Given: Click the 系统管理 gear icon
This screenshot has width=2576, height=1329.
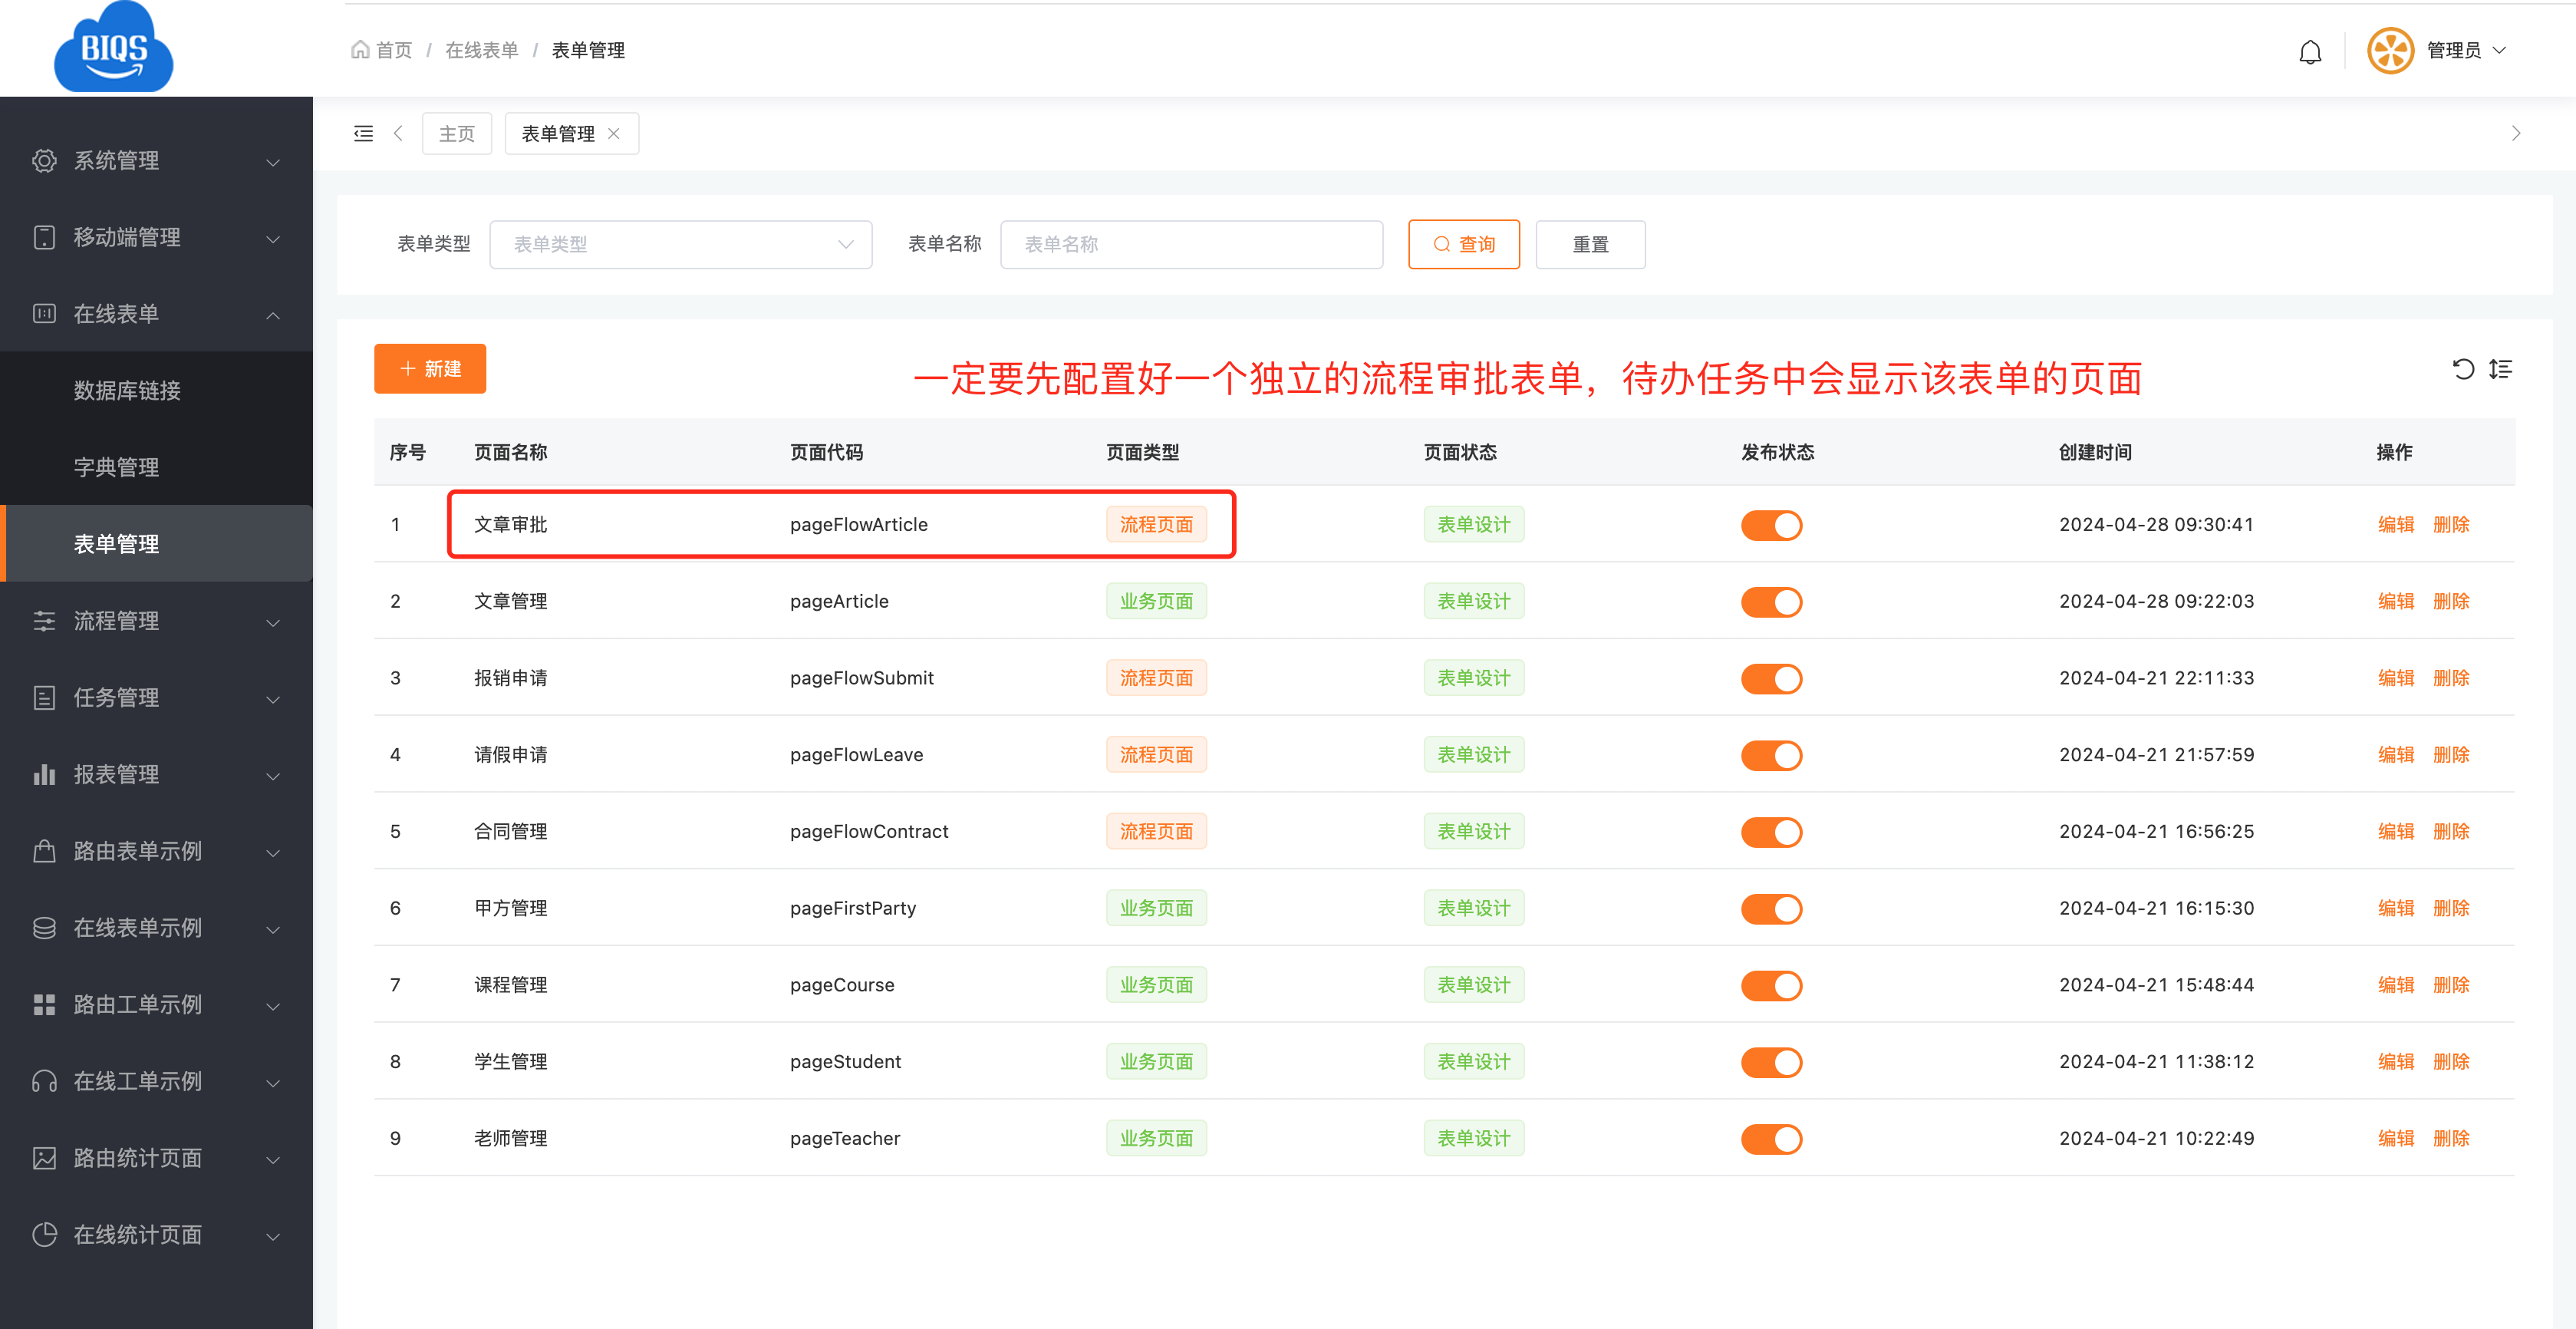Looking at the screenshot, I should tap(44, 161).
